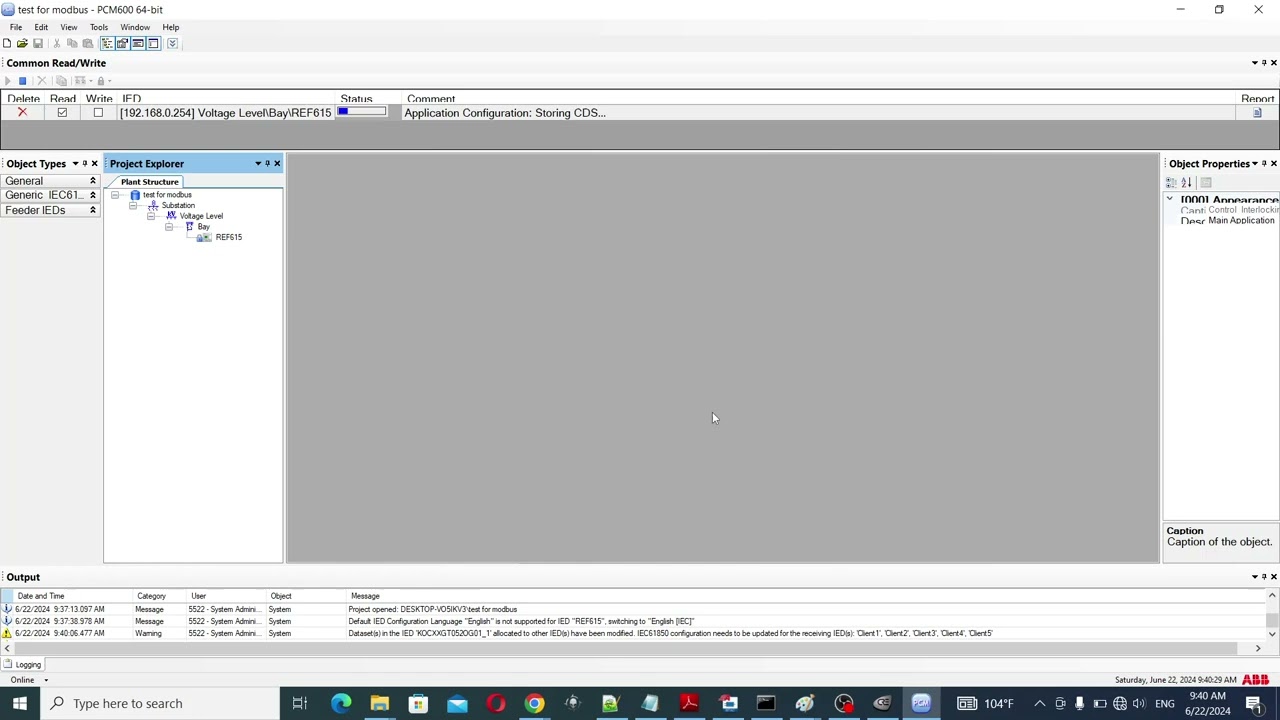
Task: Click the Start play icon in Common Read/Write
Action: click(8, 81)
